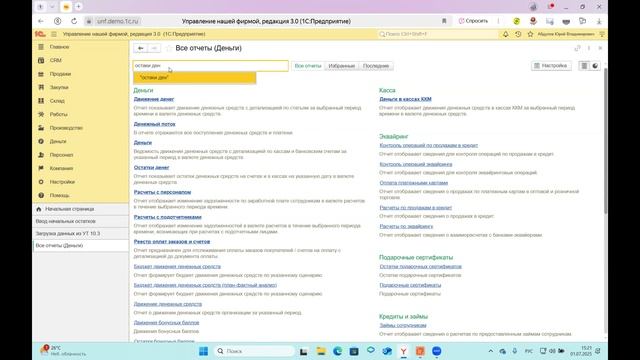Open Денежный поток report
This screenshot has width=640, height=360.
pyautogui.click(x=155, y=124)
